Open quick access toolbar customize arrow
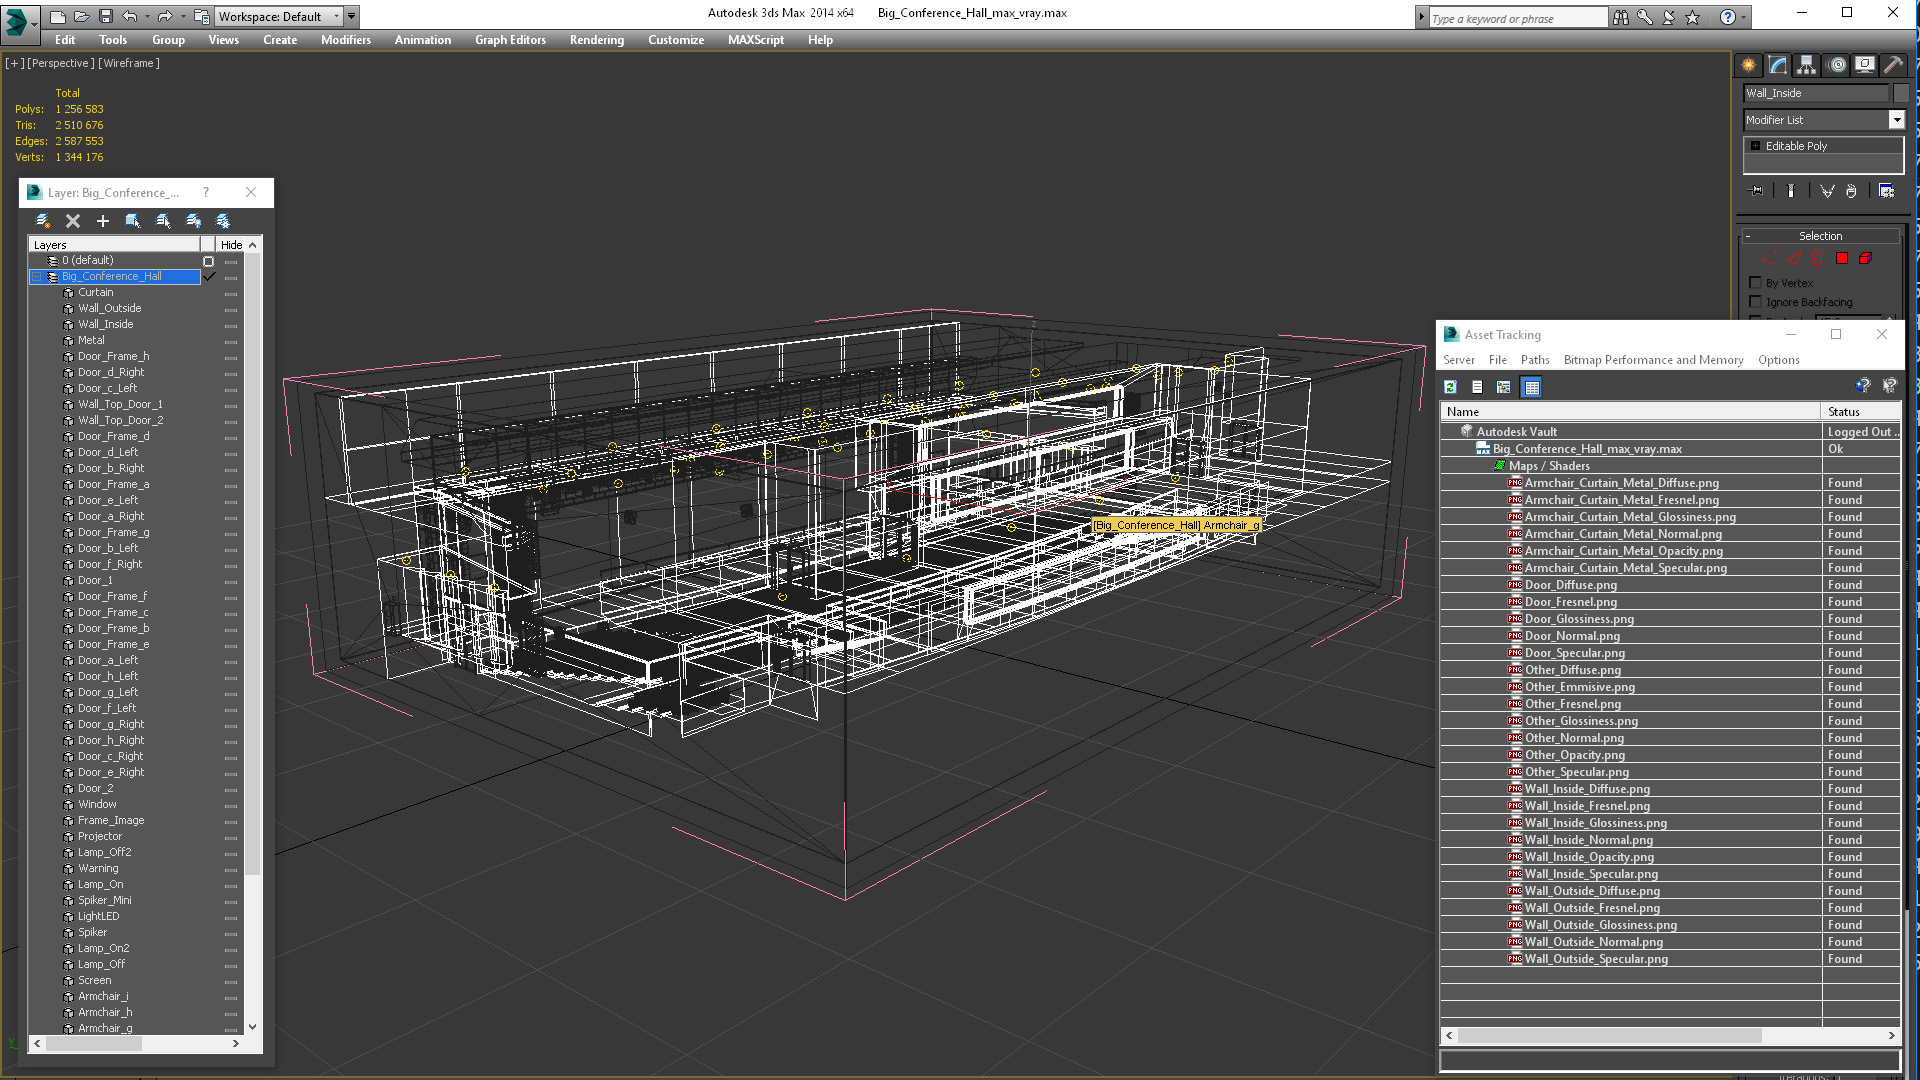1920x1080 pixels. [352, 16]
